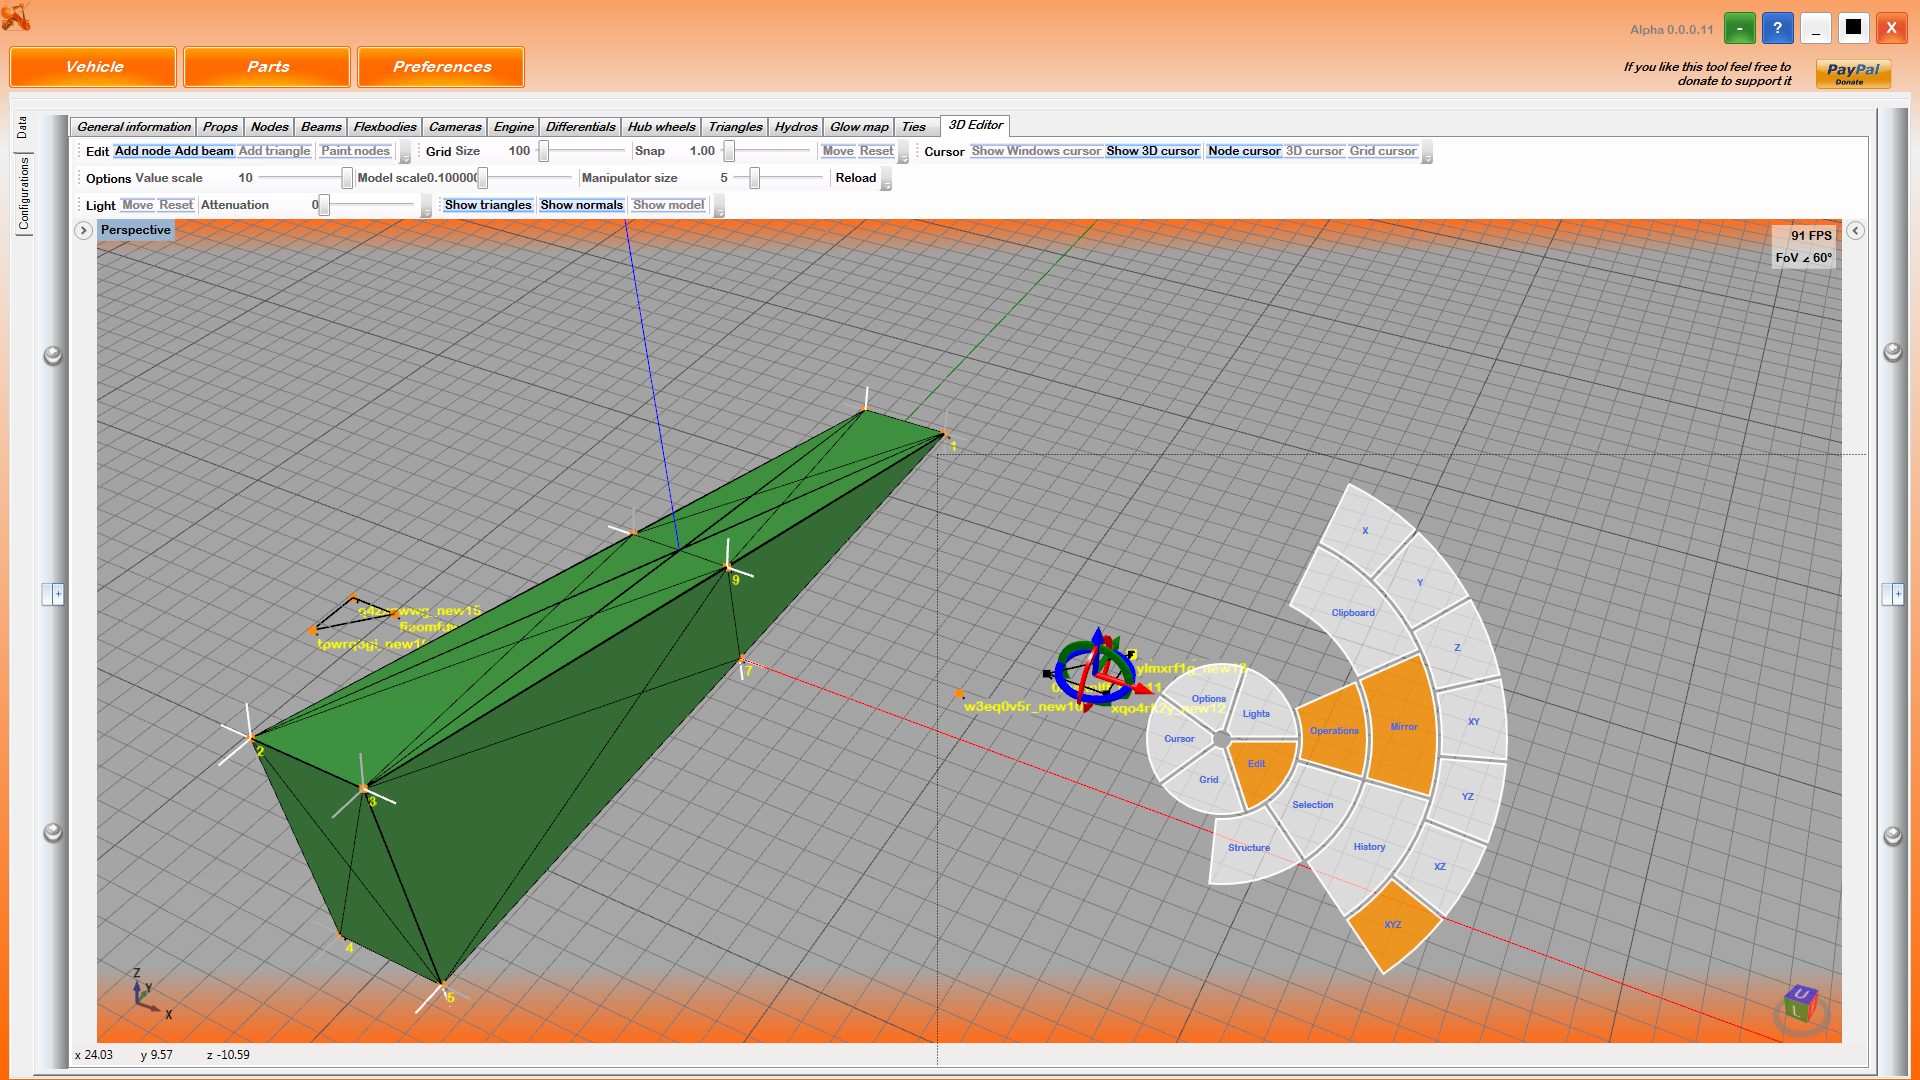Click the Preferences button
The width and height of the screenshot is (1920, 1080).
pos(441,67)
